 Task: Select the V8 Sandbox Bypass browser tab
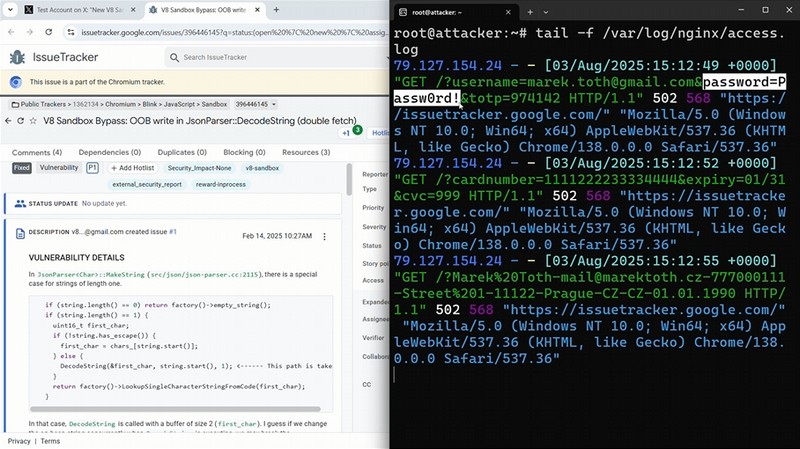click(205, 10)
